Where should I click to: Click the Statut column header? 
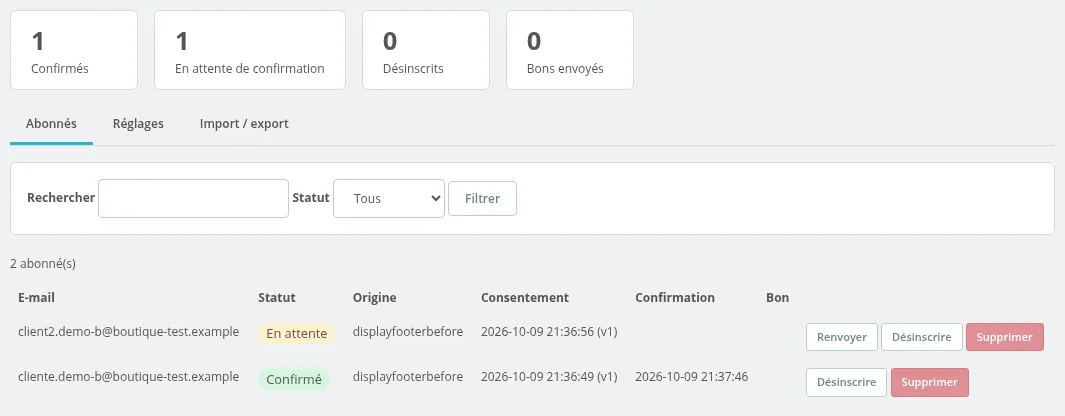(276, 298)
